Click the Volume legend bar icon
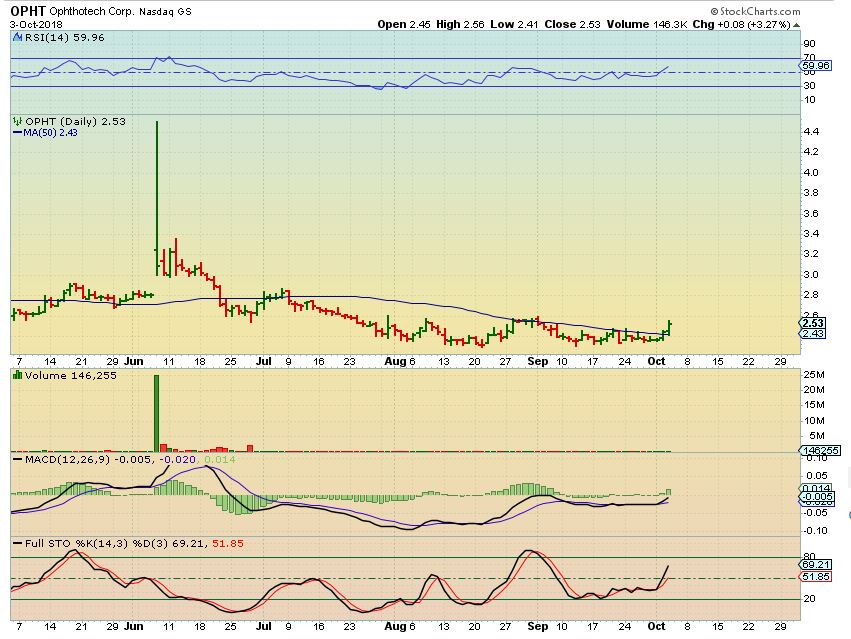Screen dimensions: 851x639 15,374
